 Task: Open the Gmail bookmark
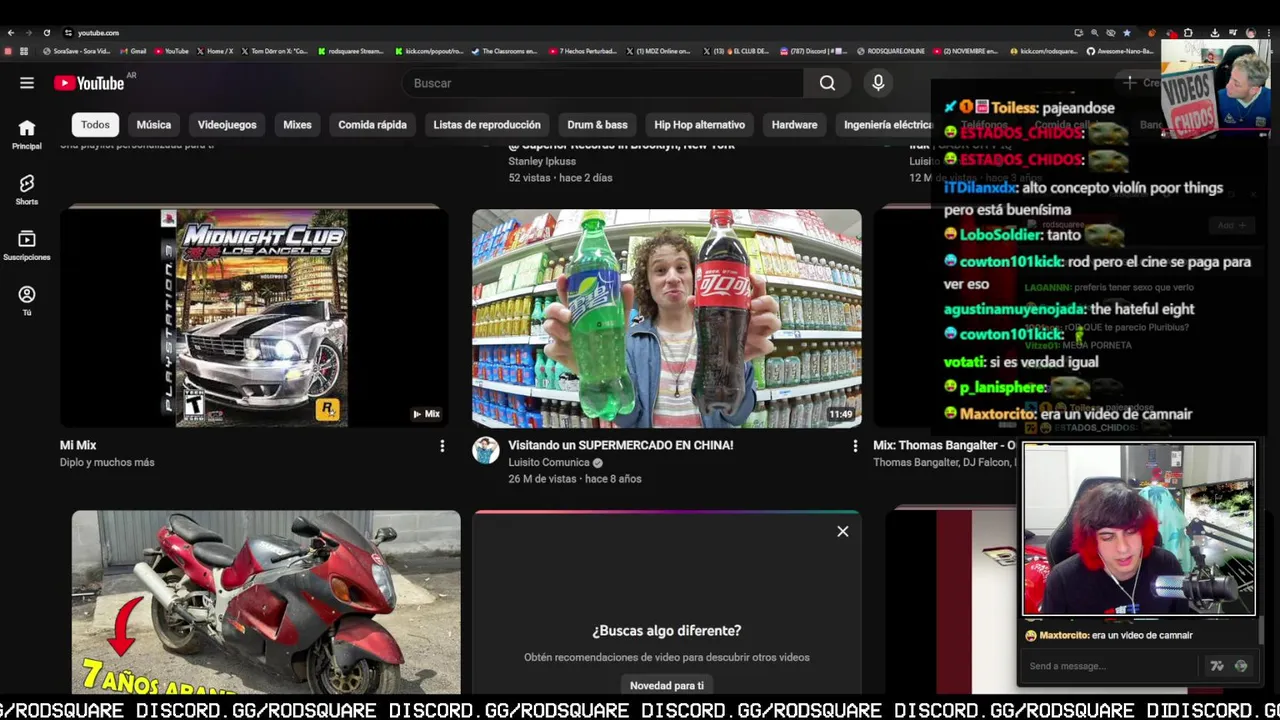(133, 51)
